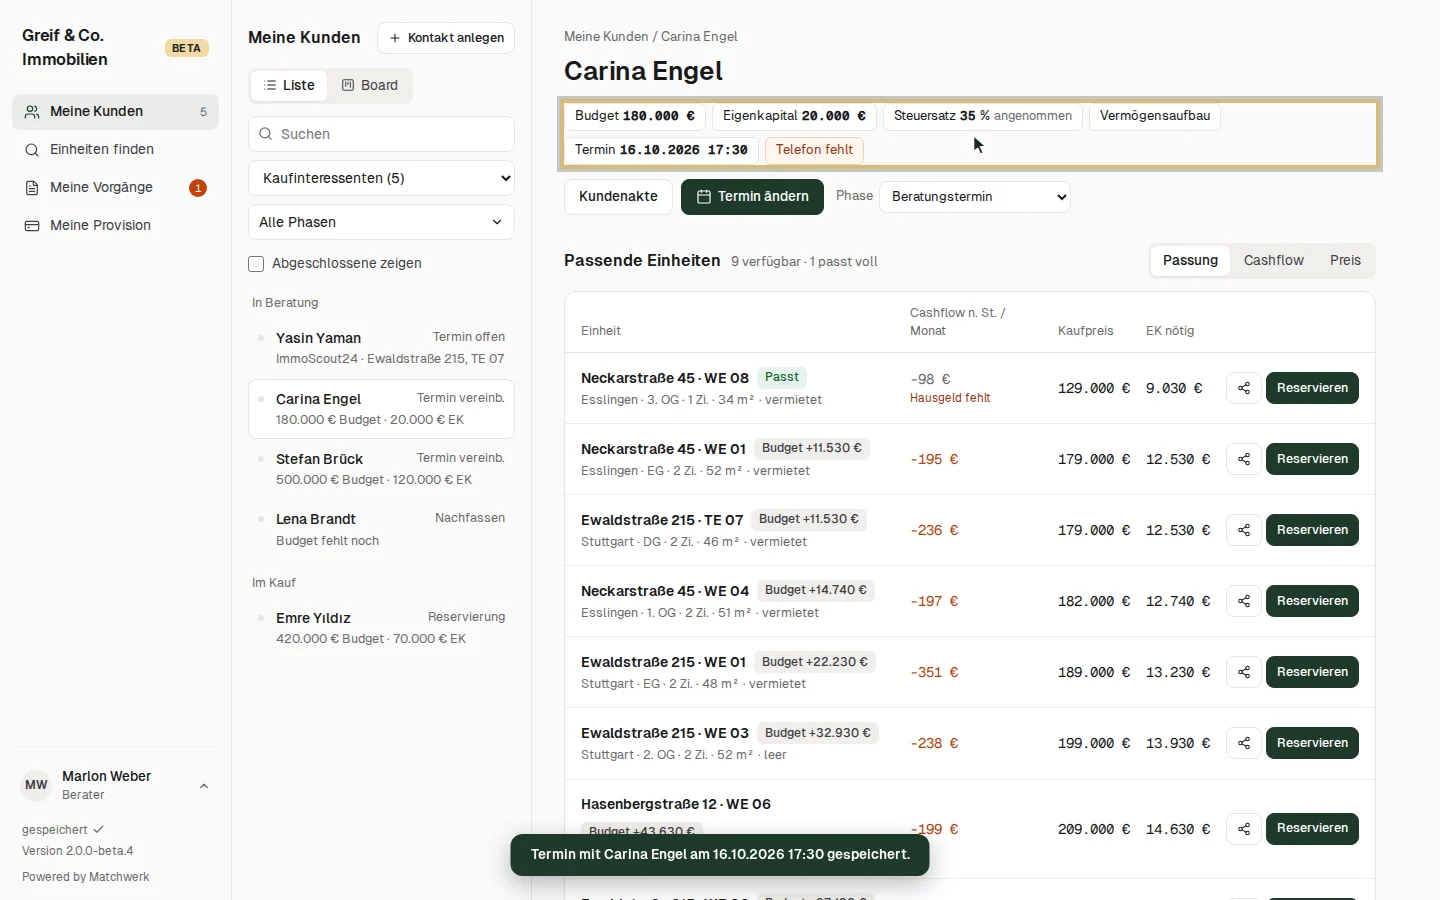Toggle Abgeschlossene zeigen checkbox
Viewport: 1440px width, 900px height.
[x=256, y=264]
